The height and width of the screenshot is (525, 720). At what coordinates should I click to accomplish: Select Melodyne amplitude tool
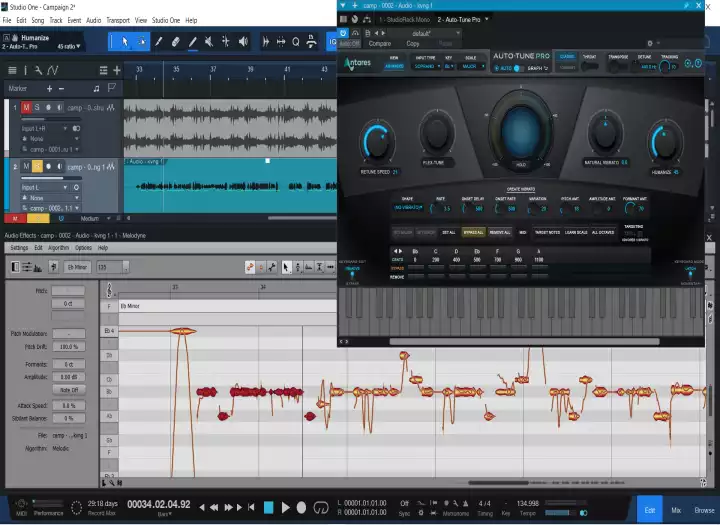tap(319, 267)
